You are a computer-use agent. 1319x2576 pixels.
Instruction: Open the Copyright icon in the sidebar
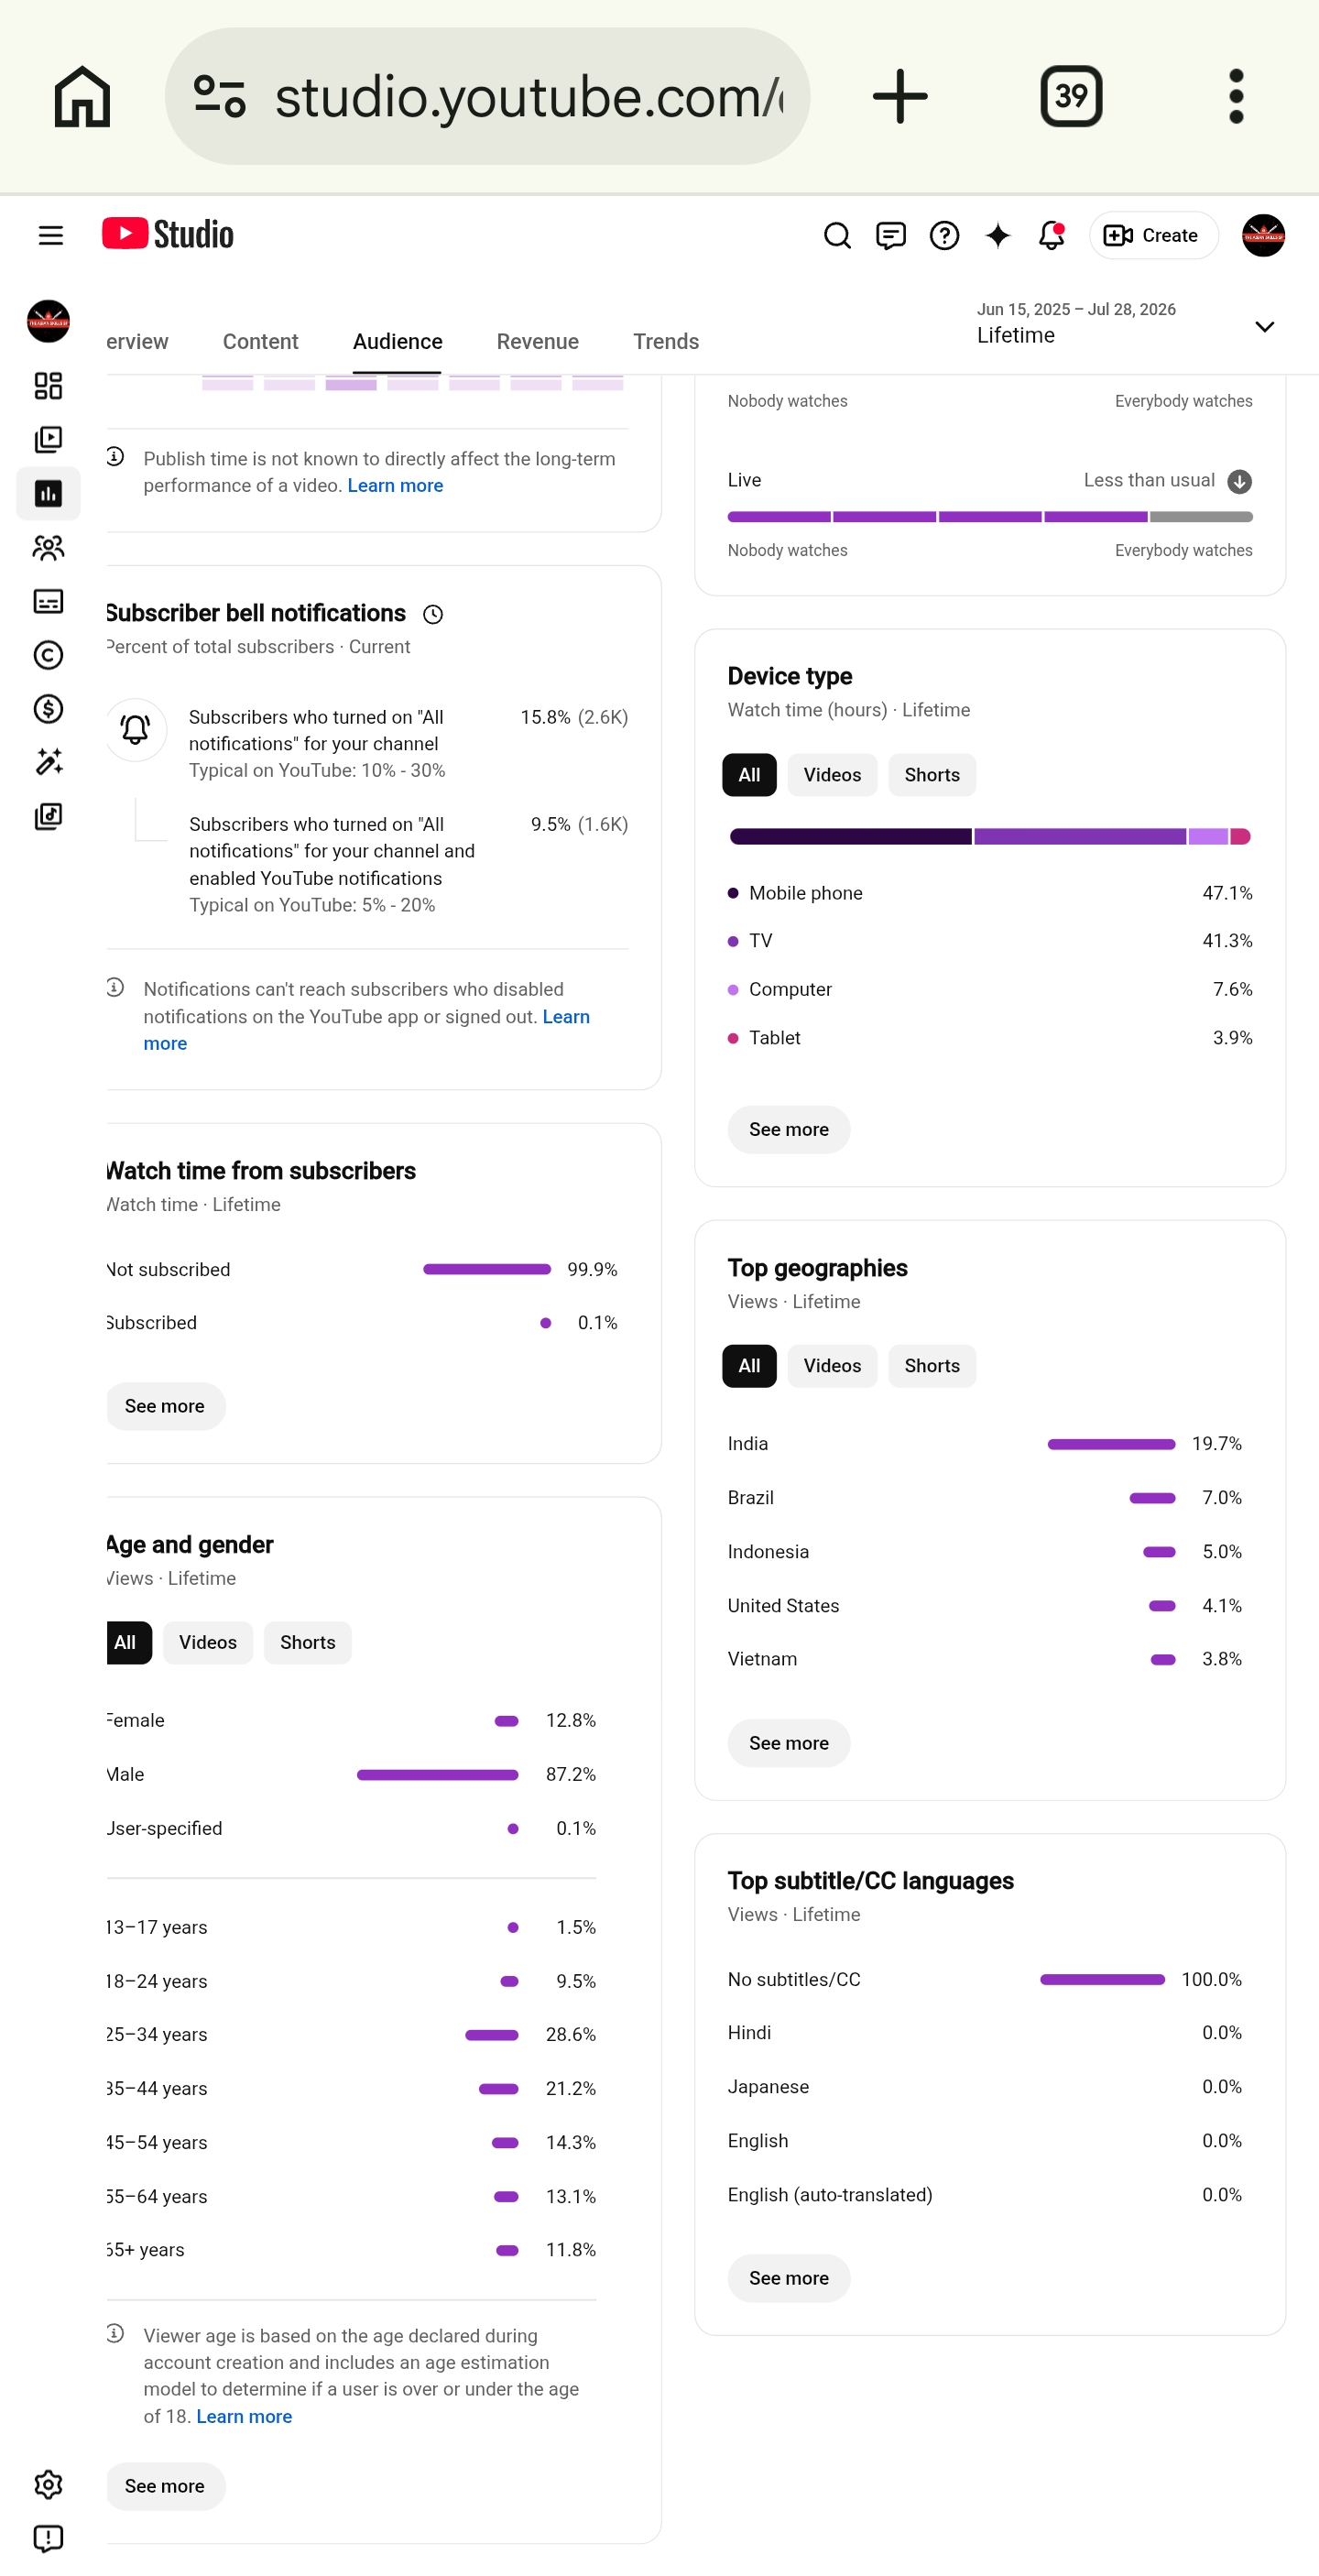48,655
